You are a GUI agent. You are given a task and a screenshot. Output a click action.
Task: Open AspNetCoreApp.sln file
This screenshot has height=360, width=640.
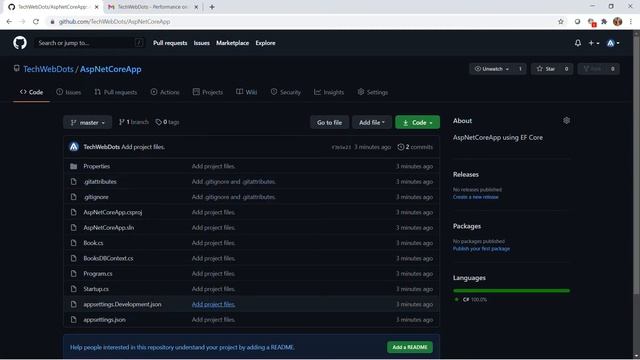coord(109,228)
